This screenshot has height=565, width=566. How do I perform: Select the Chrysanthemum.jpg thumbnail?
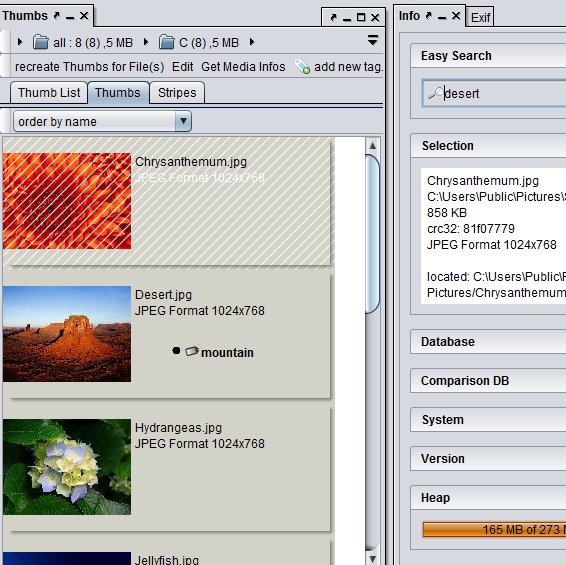(x=67, y=201)
